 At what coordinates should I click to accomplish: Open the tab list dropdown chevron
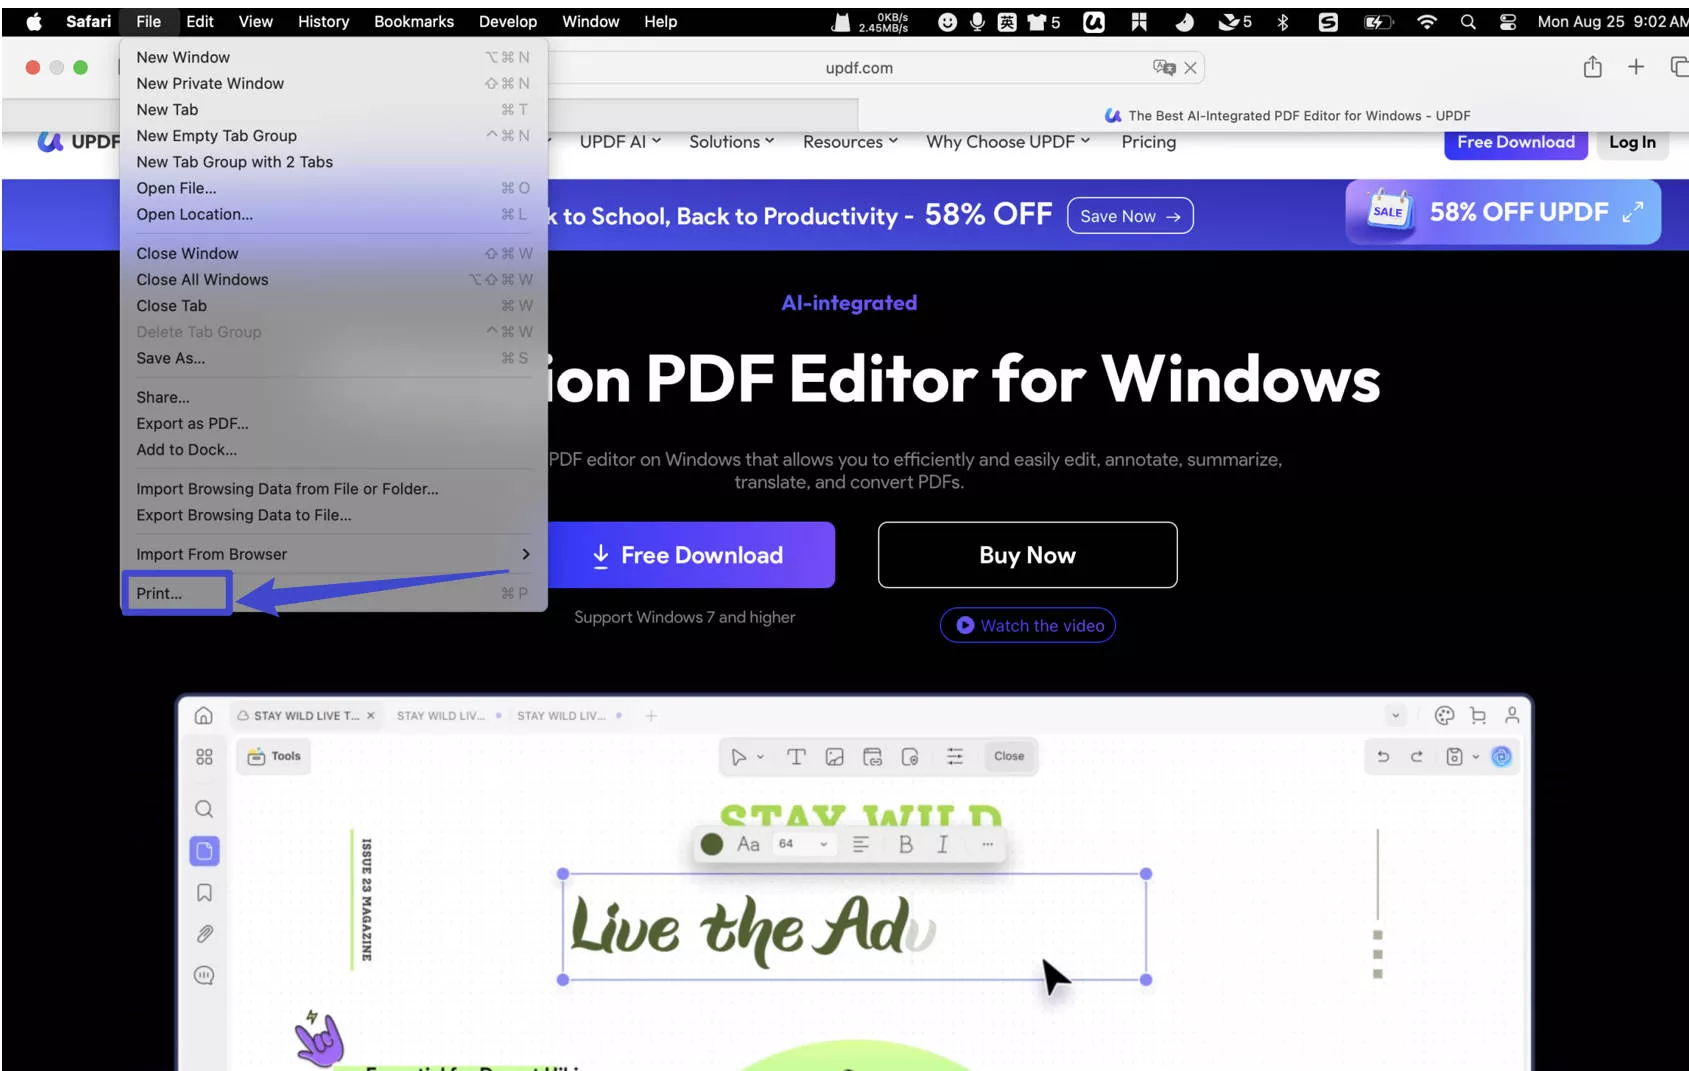[x=1395, y=715]
